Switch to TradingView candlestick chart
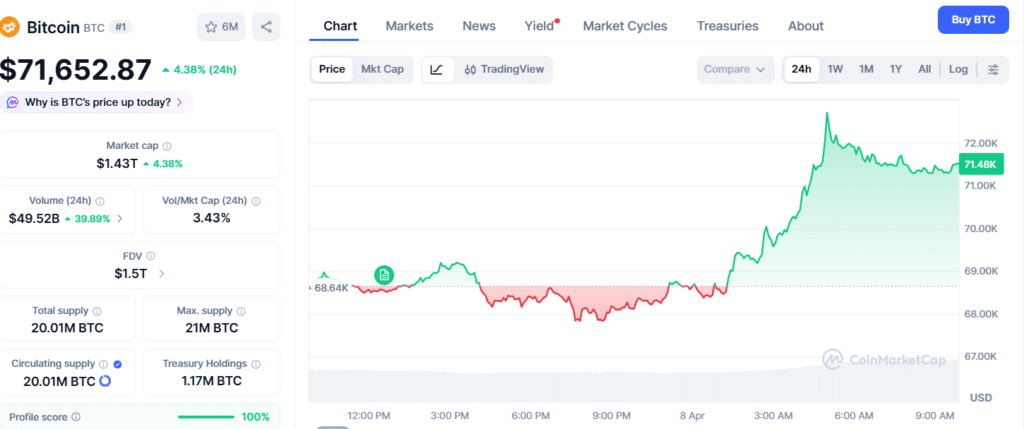1024x429 pixels. tap(504, 69)
